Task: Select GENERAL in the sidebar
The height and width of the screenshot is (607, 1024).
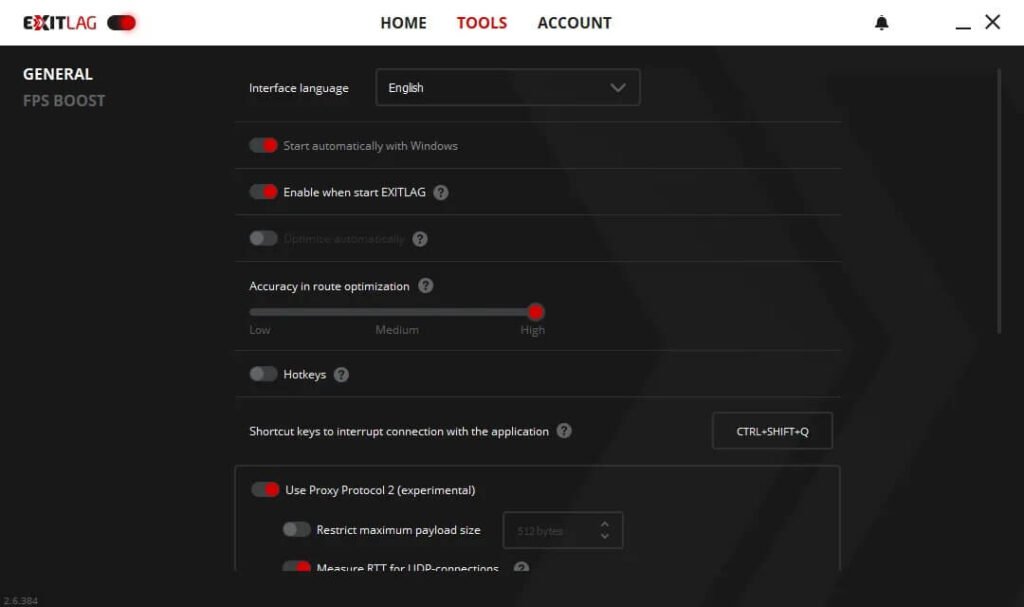Action: 58,74
